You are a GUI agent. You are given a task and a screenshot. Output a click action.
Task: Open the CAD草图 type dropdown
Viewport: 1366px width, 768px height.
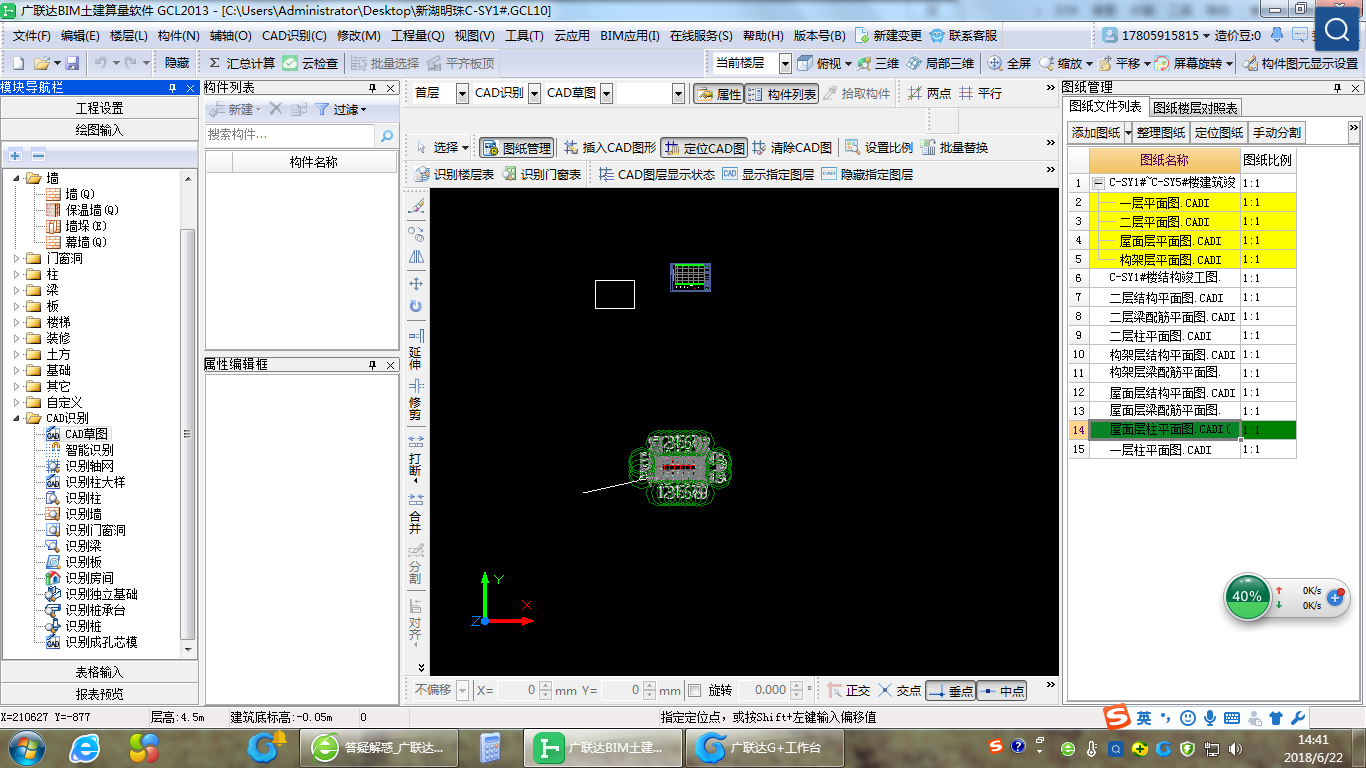pos(606,93)
